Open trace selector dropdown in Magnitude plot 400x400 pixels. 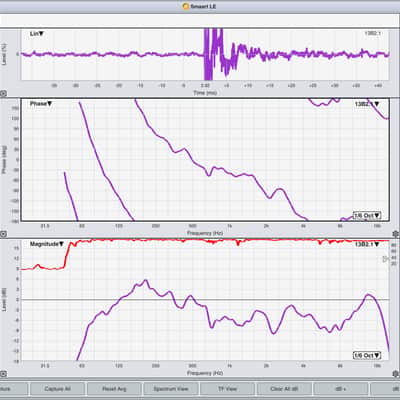367,244
